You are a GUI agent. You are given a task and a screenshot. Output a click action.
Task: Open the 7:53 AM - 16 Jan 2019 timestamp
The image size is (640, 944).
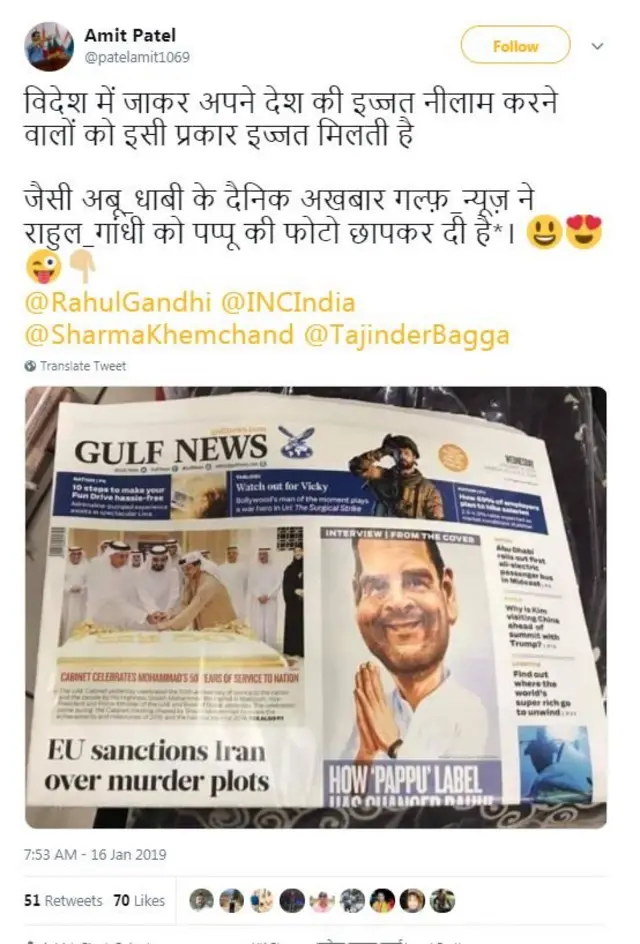click(95, 854)
